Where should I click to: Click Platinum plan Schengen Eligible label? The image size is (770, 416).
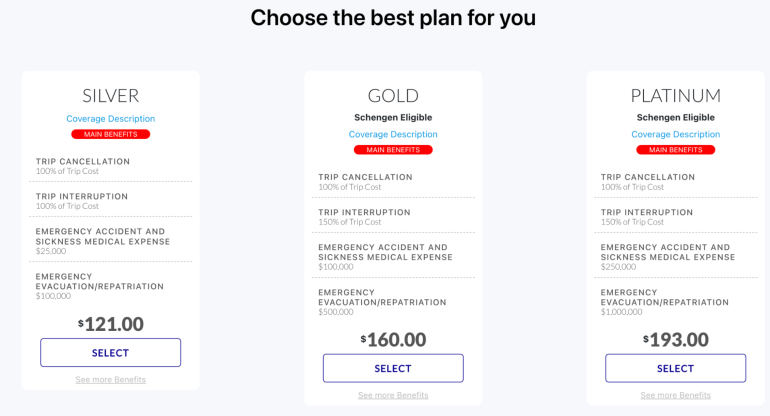pos(675,117)
